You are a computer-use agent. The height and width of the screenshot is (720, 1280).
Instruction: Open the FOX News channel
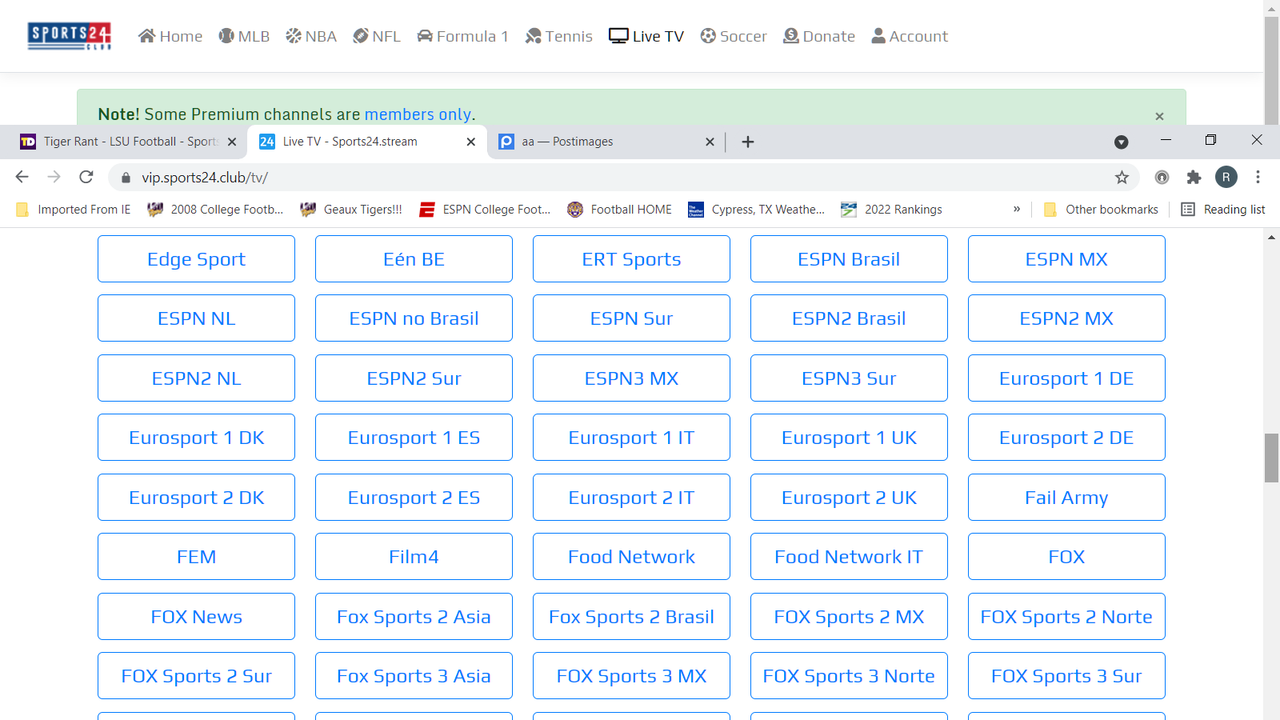[196, 617]
